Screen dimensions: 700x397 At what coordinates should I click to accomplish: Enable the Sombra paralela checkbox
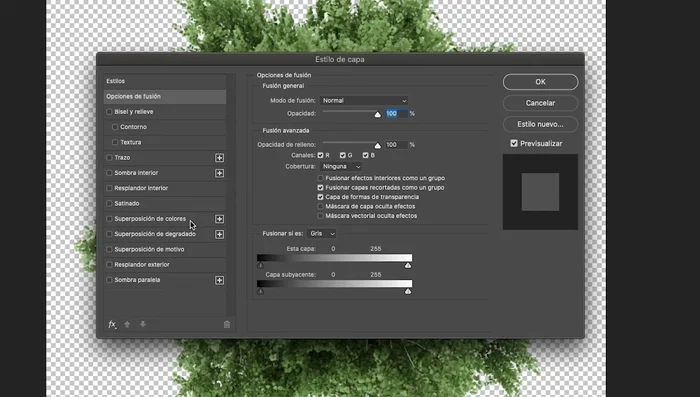coord(109,280)
